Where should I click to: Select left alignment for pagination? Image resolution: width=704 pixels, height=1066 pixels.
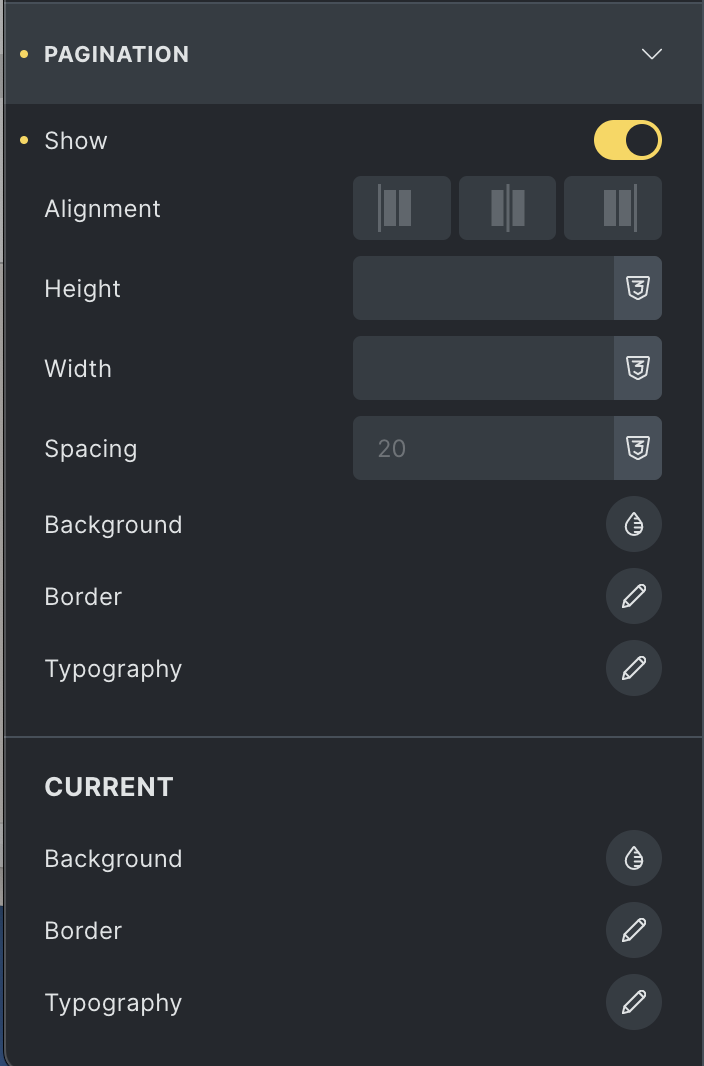pyautogui.click(x=401, y=208)
